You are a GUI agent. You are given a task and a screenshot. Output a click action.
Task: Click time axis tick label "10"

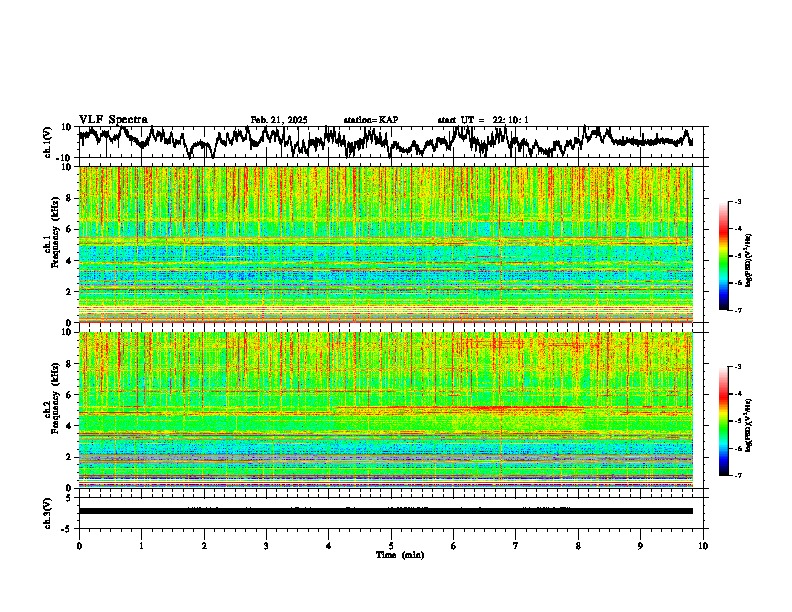tap(703, 546)
